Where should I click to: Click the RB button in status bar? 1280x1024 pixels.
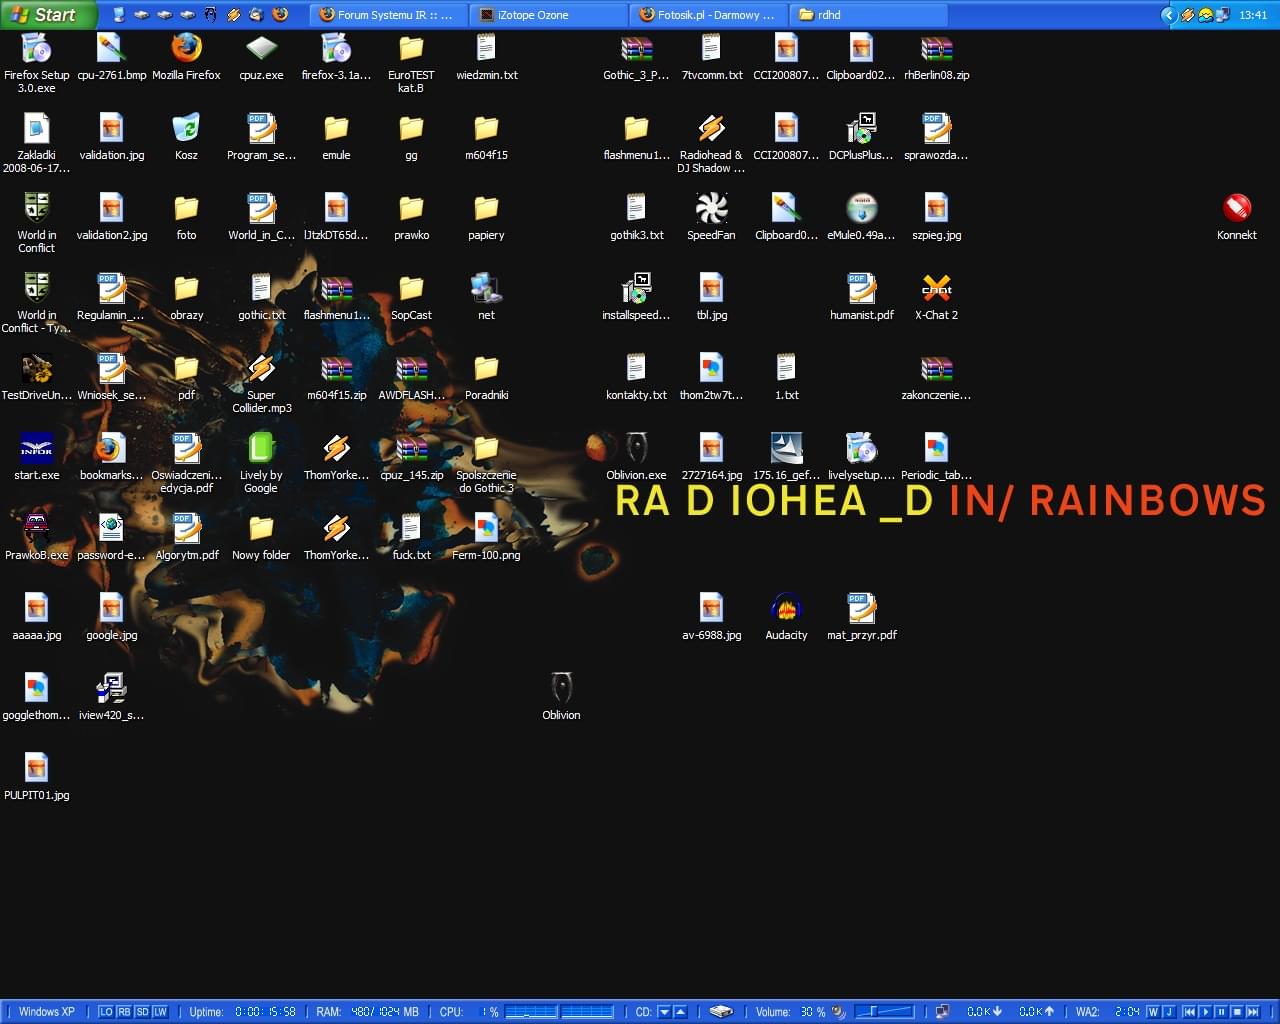click(x=124, y=1012)
